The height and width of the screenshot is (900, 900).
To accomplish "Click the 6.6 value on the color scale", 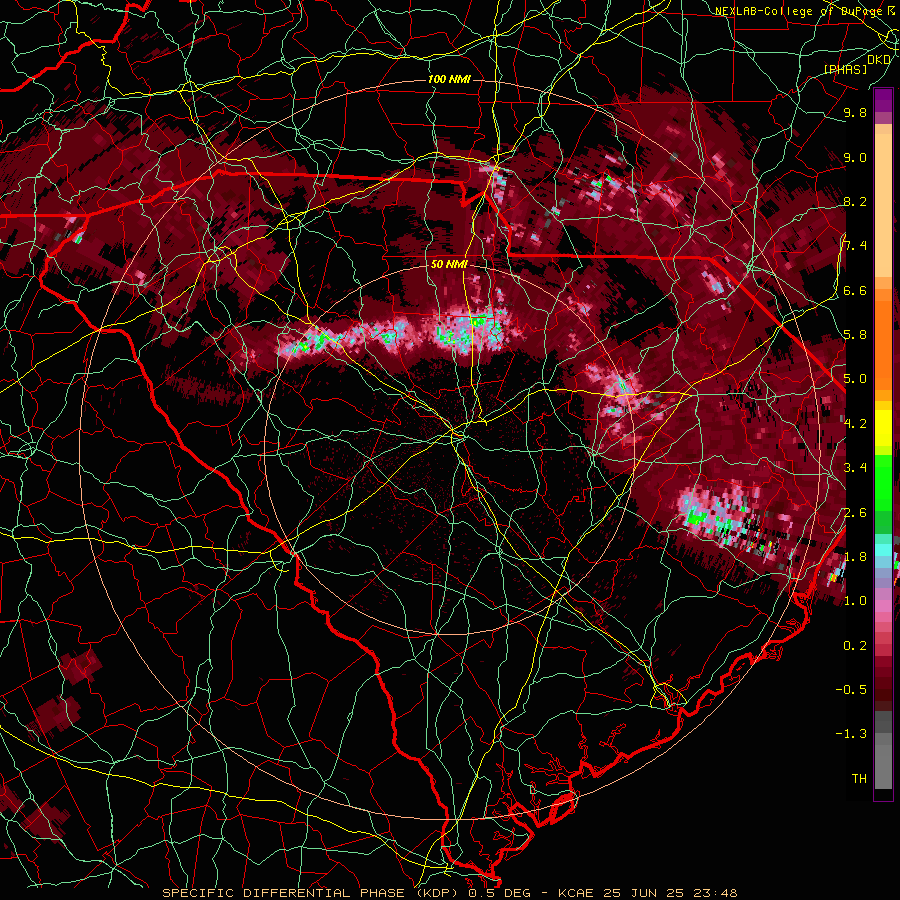I will (855, 290).
